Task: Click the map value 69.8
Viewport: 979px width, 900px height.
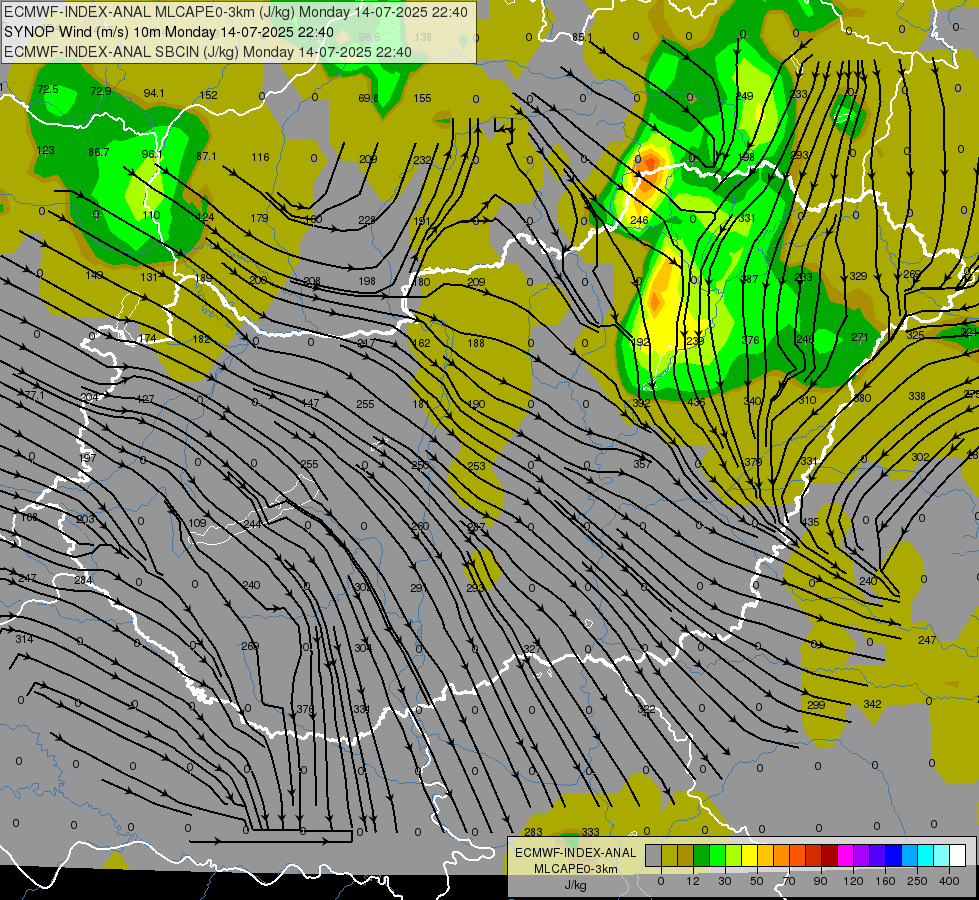Action: 368,98
